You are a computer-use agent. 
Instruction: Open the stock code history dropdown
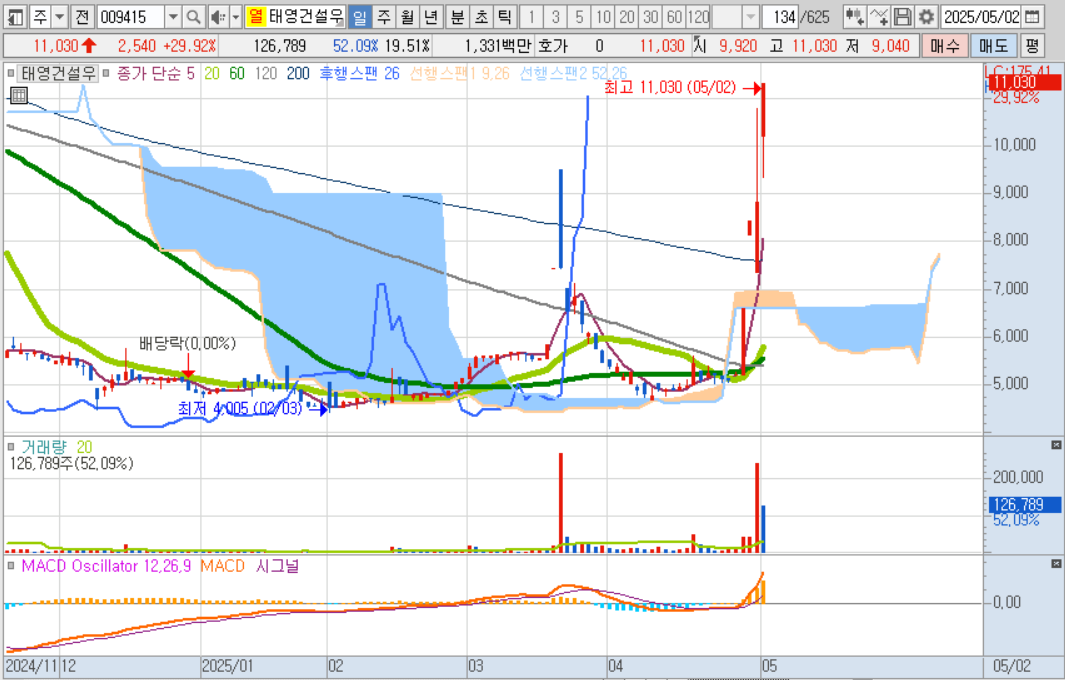click(x=173, y=16)
